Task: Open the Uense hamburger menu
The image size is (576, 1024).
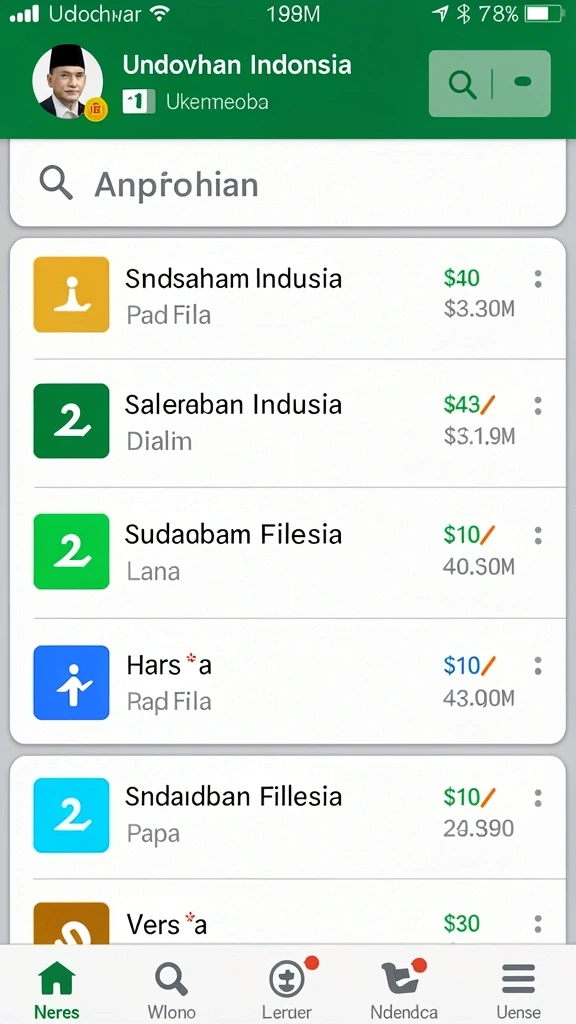Action: coord(519,989)
